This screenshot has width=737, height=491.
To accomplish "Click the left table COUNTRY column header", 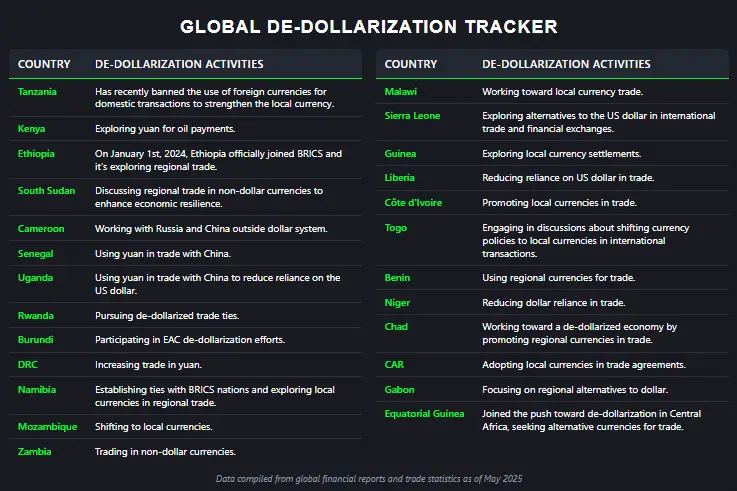I will [x=44, y=64].
